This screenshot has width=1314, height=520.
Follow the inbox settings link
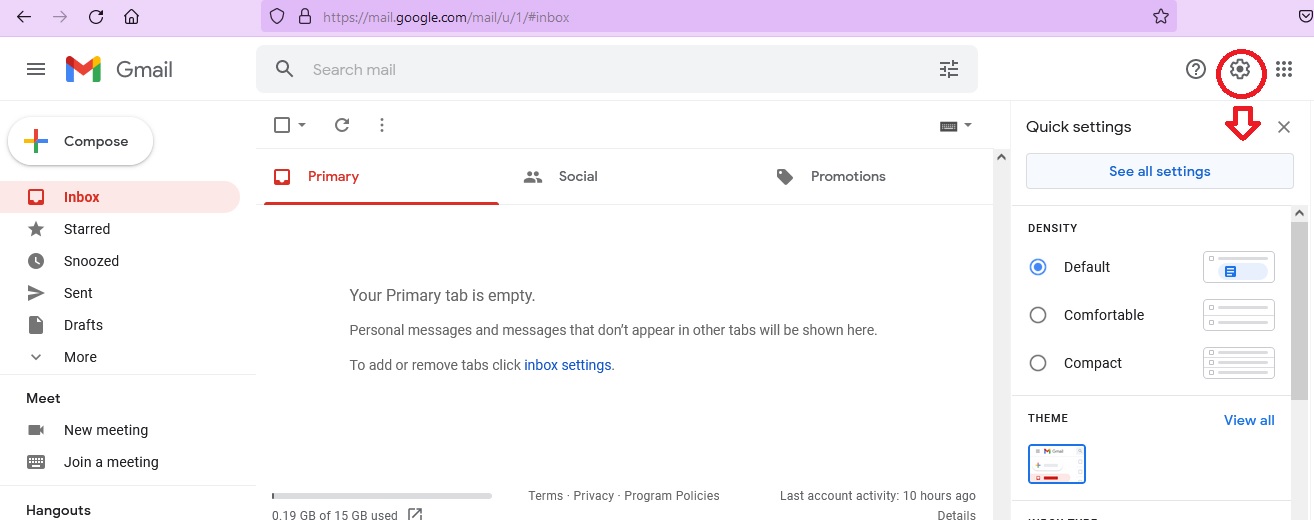[567, 365]
